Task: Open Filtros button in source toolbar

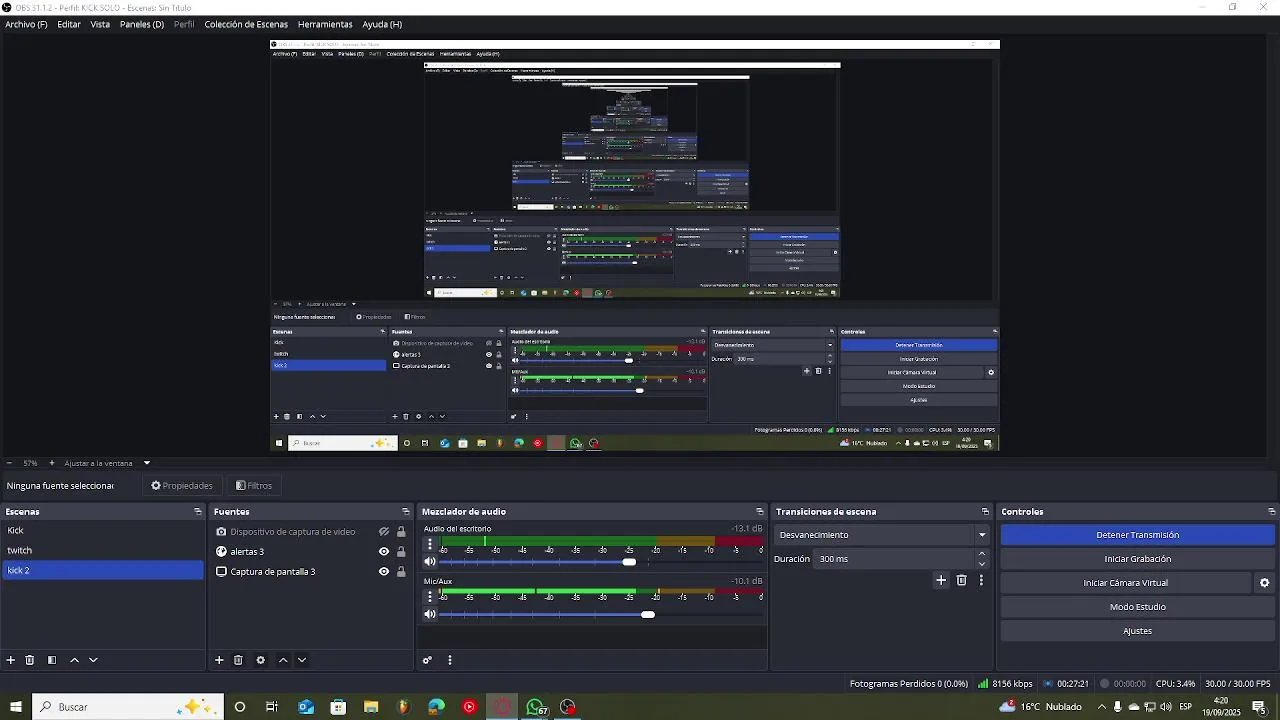Action: 254,486
